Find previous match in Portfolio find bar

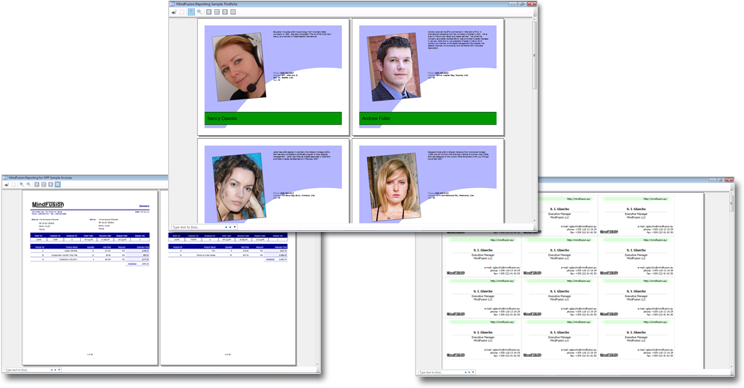point(226,227)
